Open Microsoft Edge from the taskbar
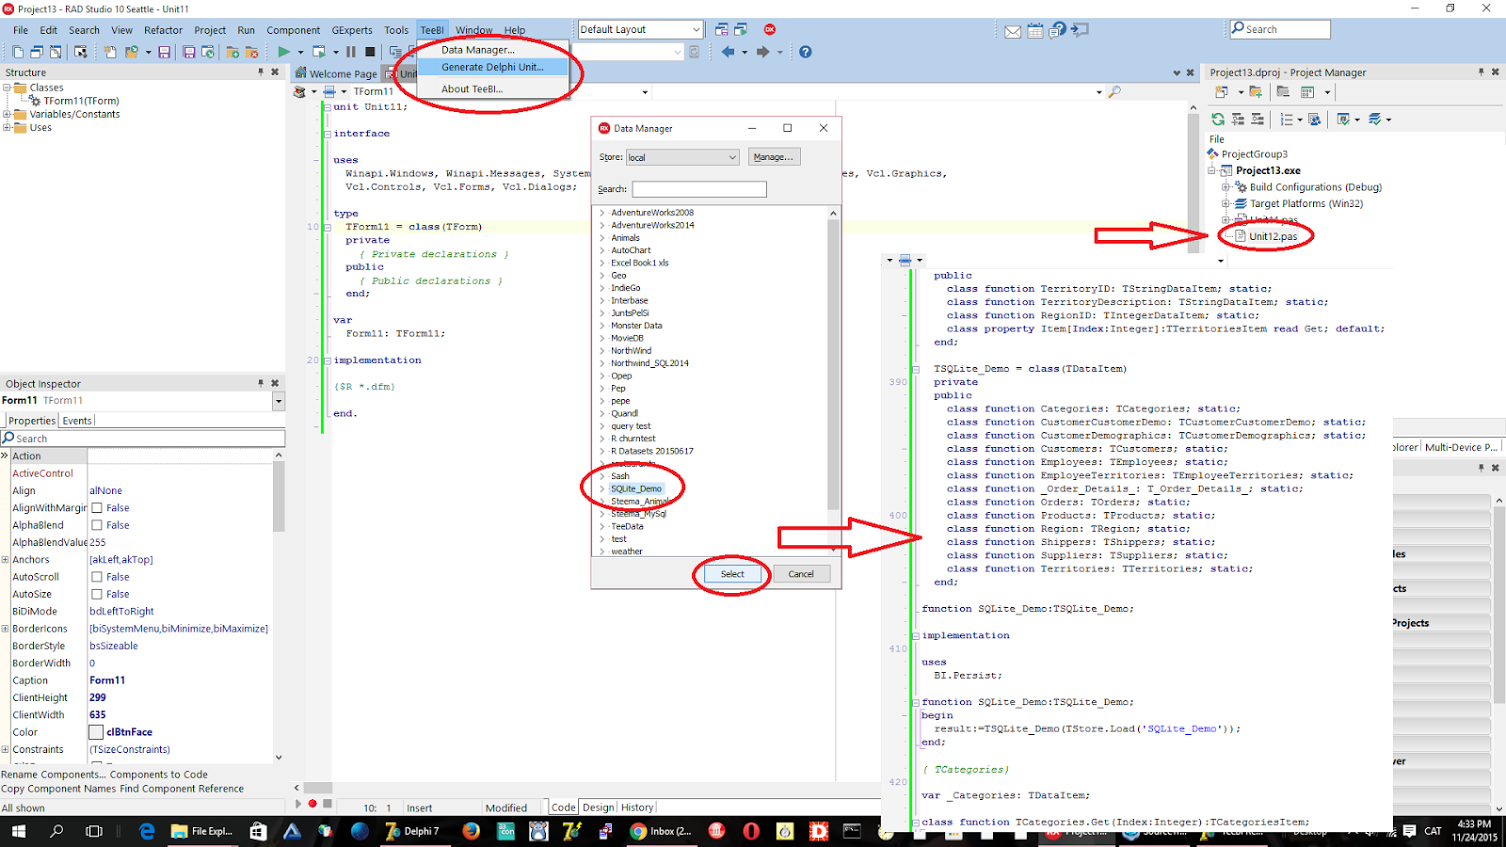This screenshot has height=847, width=1506. (146, 831)
